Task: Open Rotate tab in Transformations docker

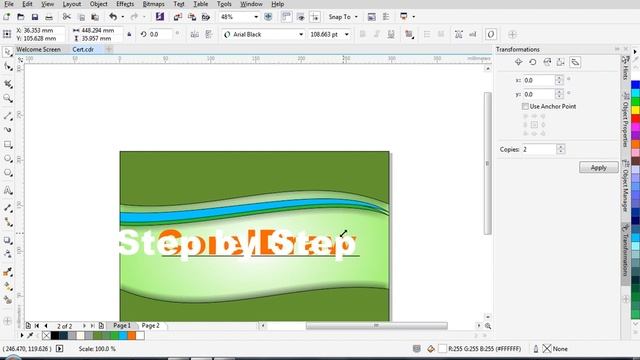Action: (x=533, y=62)
